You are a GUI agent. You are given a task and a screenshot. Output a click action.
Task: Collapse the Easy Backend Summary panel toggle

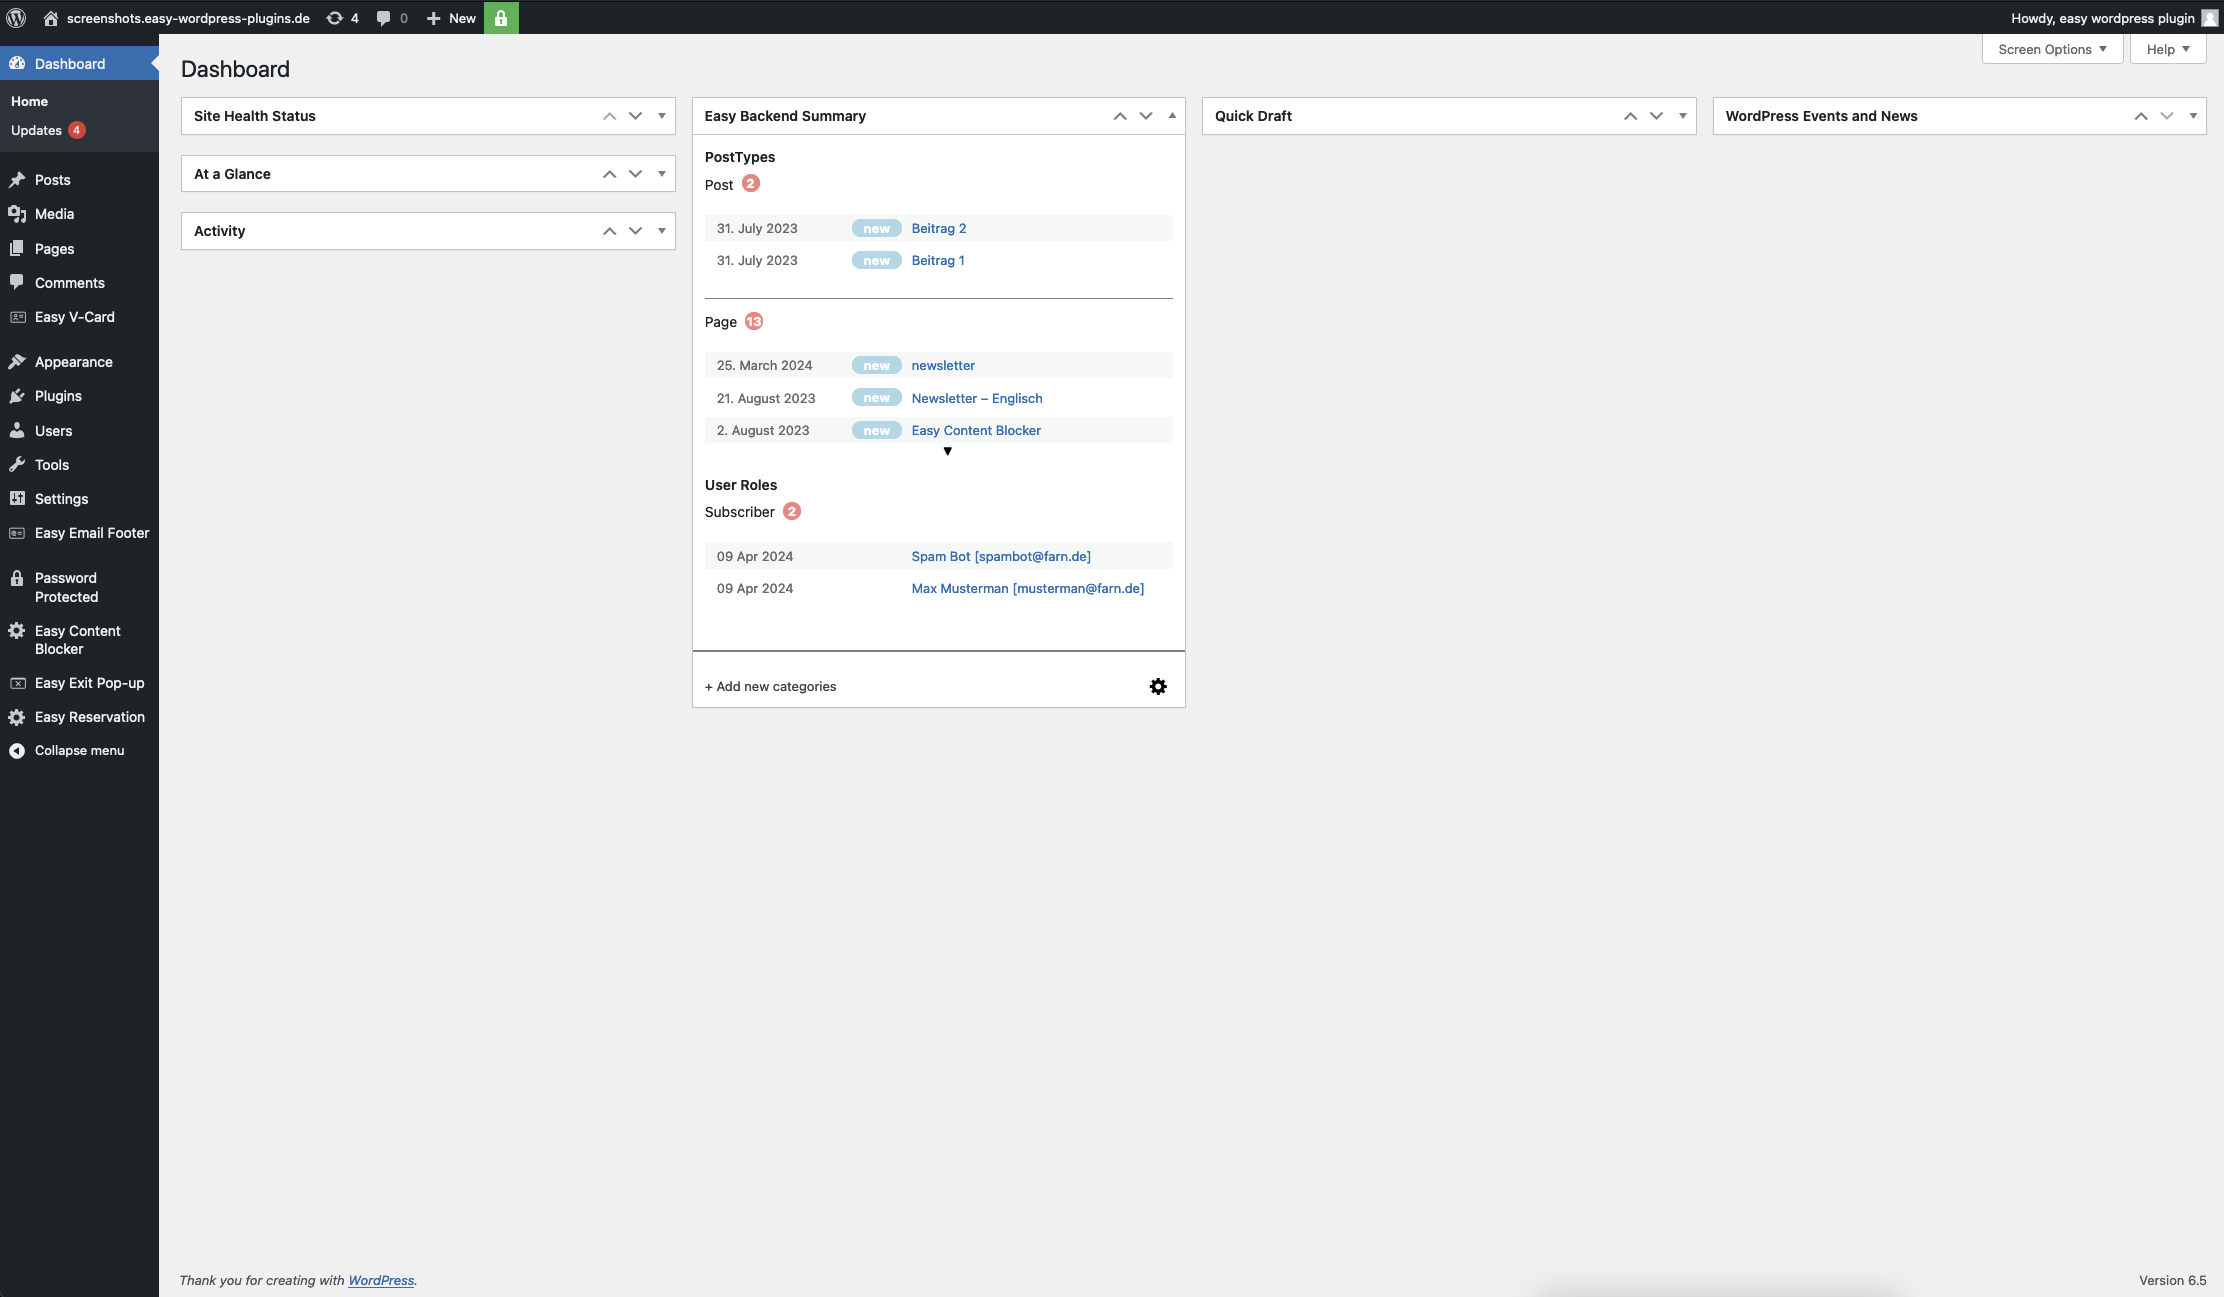tap(1172, 116)
